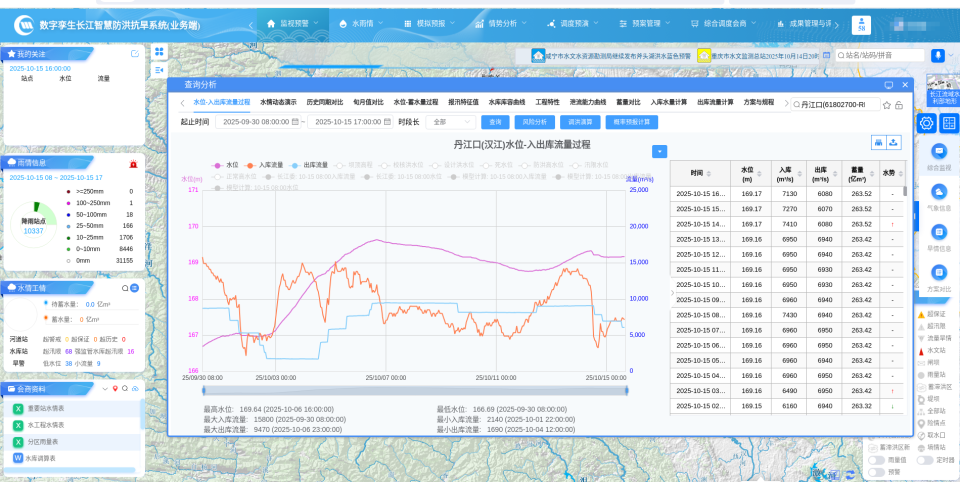Click the 查询 button
960x482 pixels.
click(494, 122)
